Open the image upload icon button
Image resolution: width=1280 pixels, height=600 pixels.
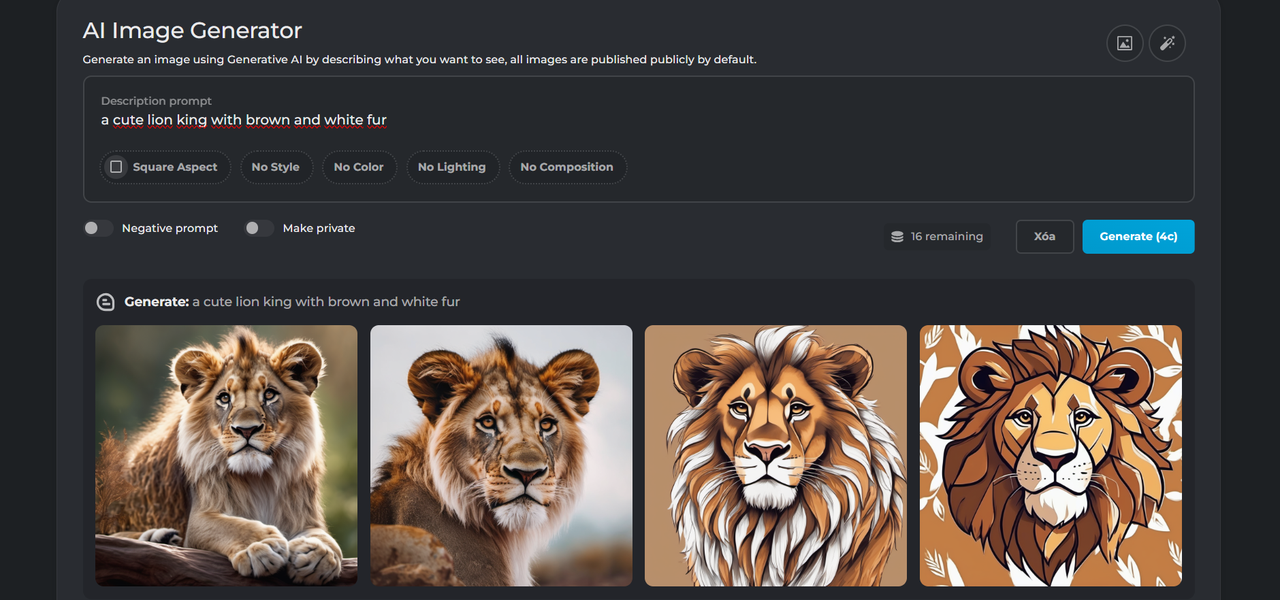click(x=1124, y=43)
